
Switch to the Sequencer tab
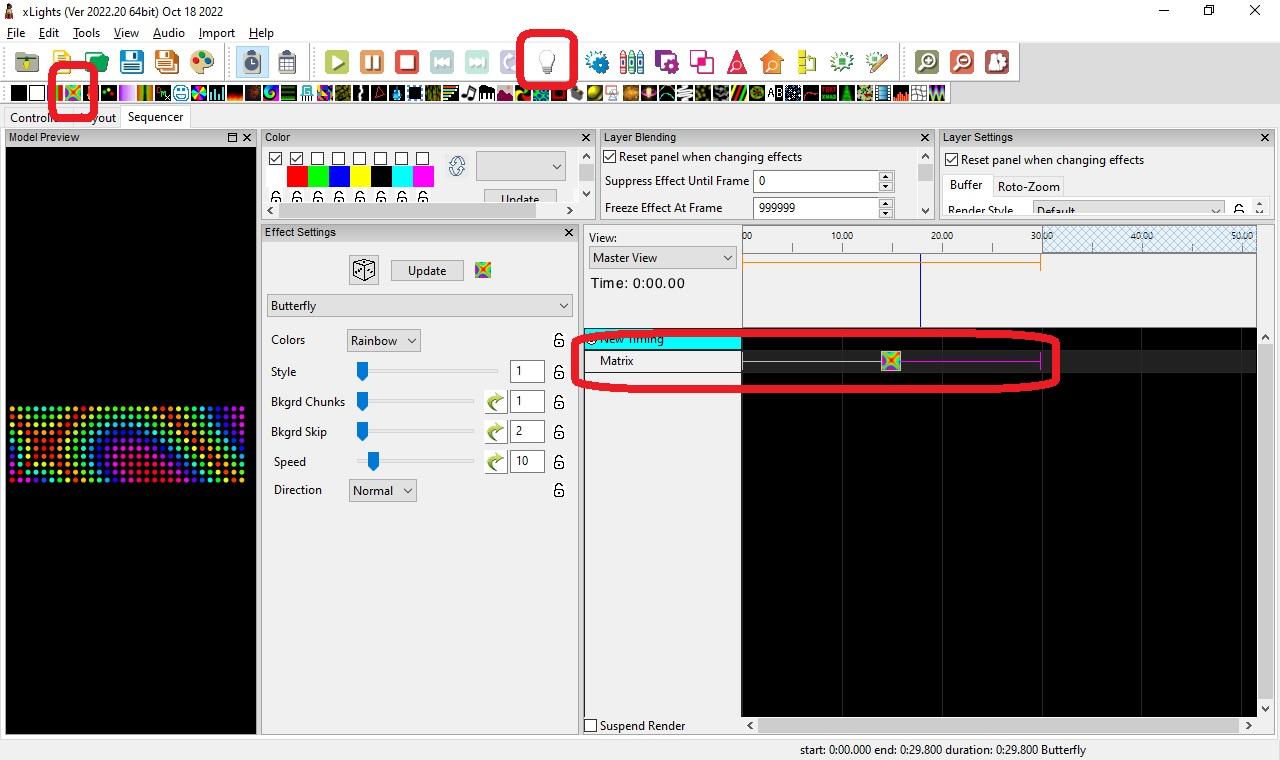[155, 117]
